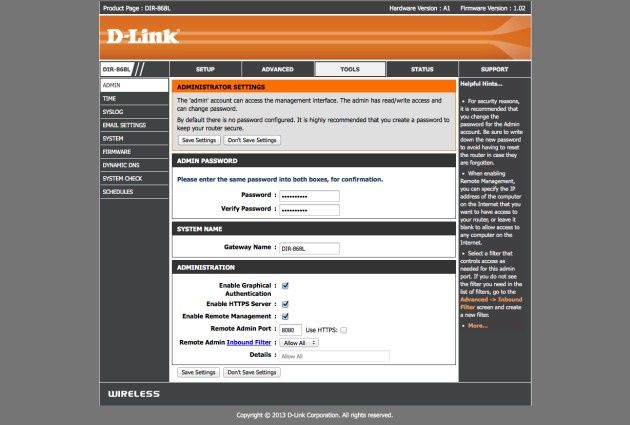Image resolution: width=630 pixels, height=425 pixels.
Task: Open DYNAMIC DNS sidebar item
Action: point(134,165)
